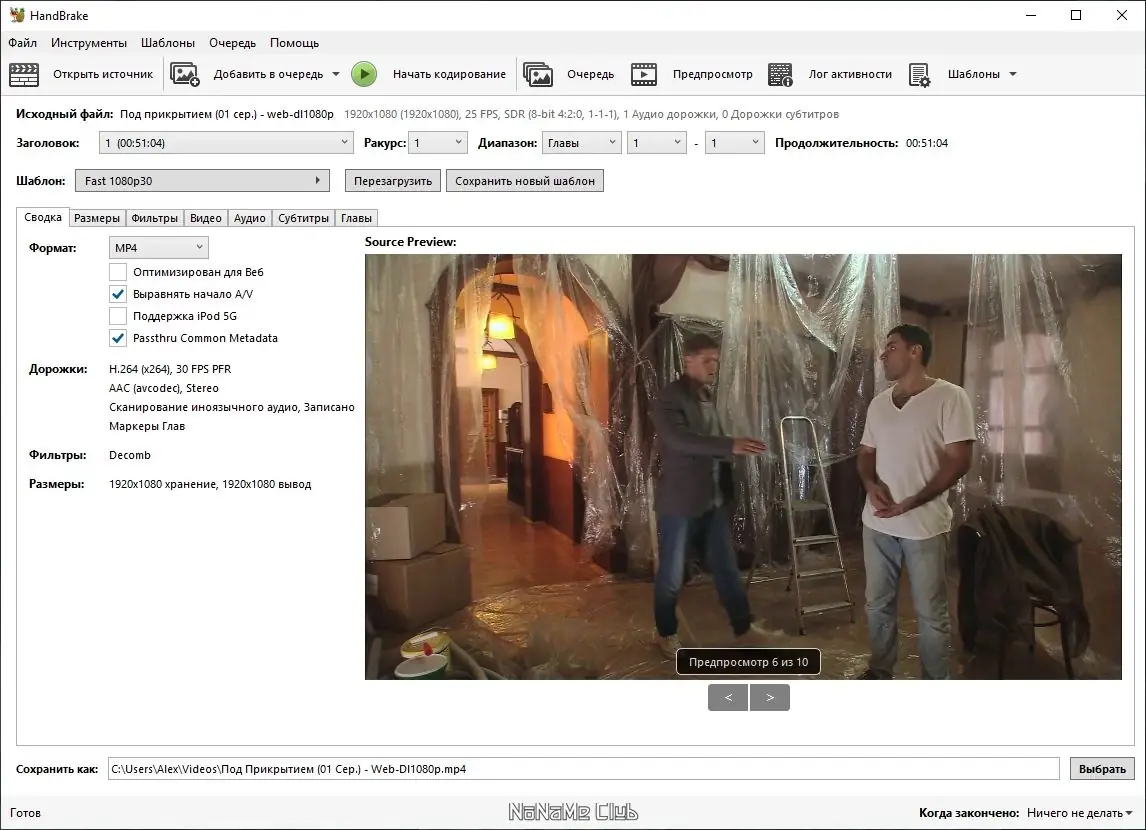Expand the MP4 format dropdown

coord(159,248)
